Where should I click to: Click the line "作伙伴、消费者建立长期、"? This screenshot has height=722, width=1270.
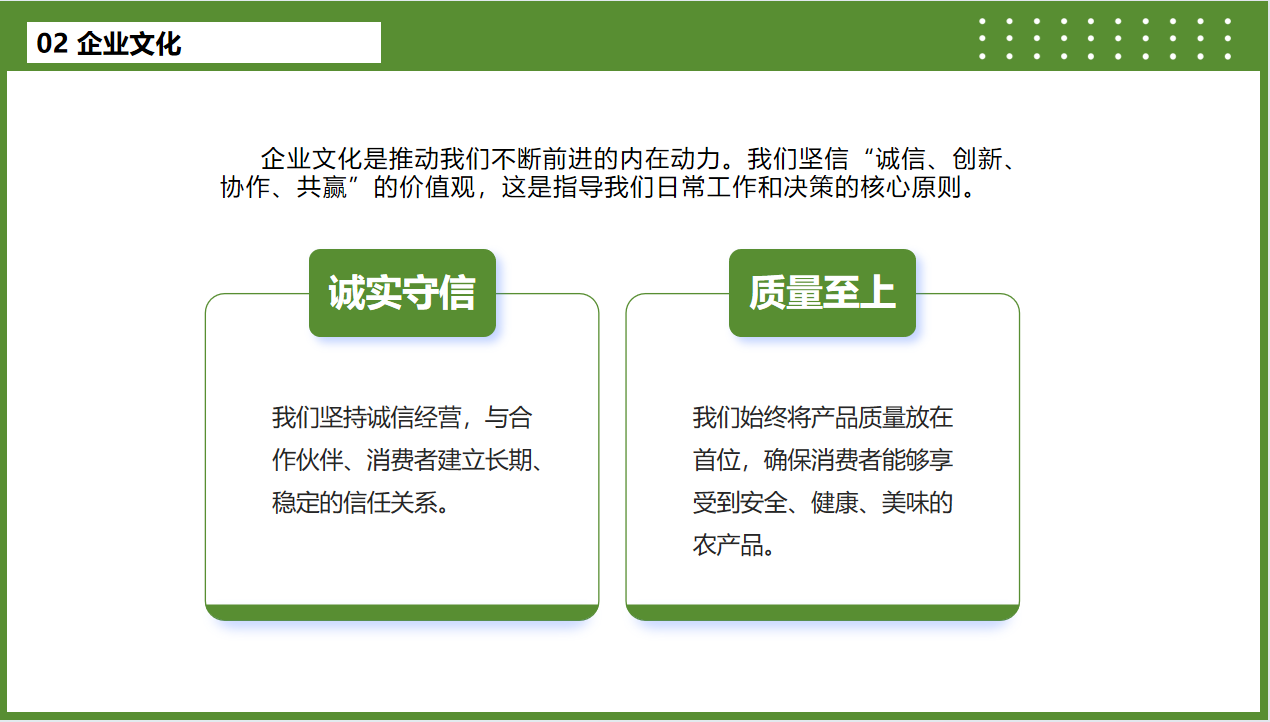(x=407, y=460)
